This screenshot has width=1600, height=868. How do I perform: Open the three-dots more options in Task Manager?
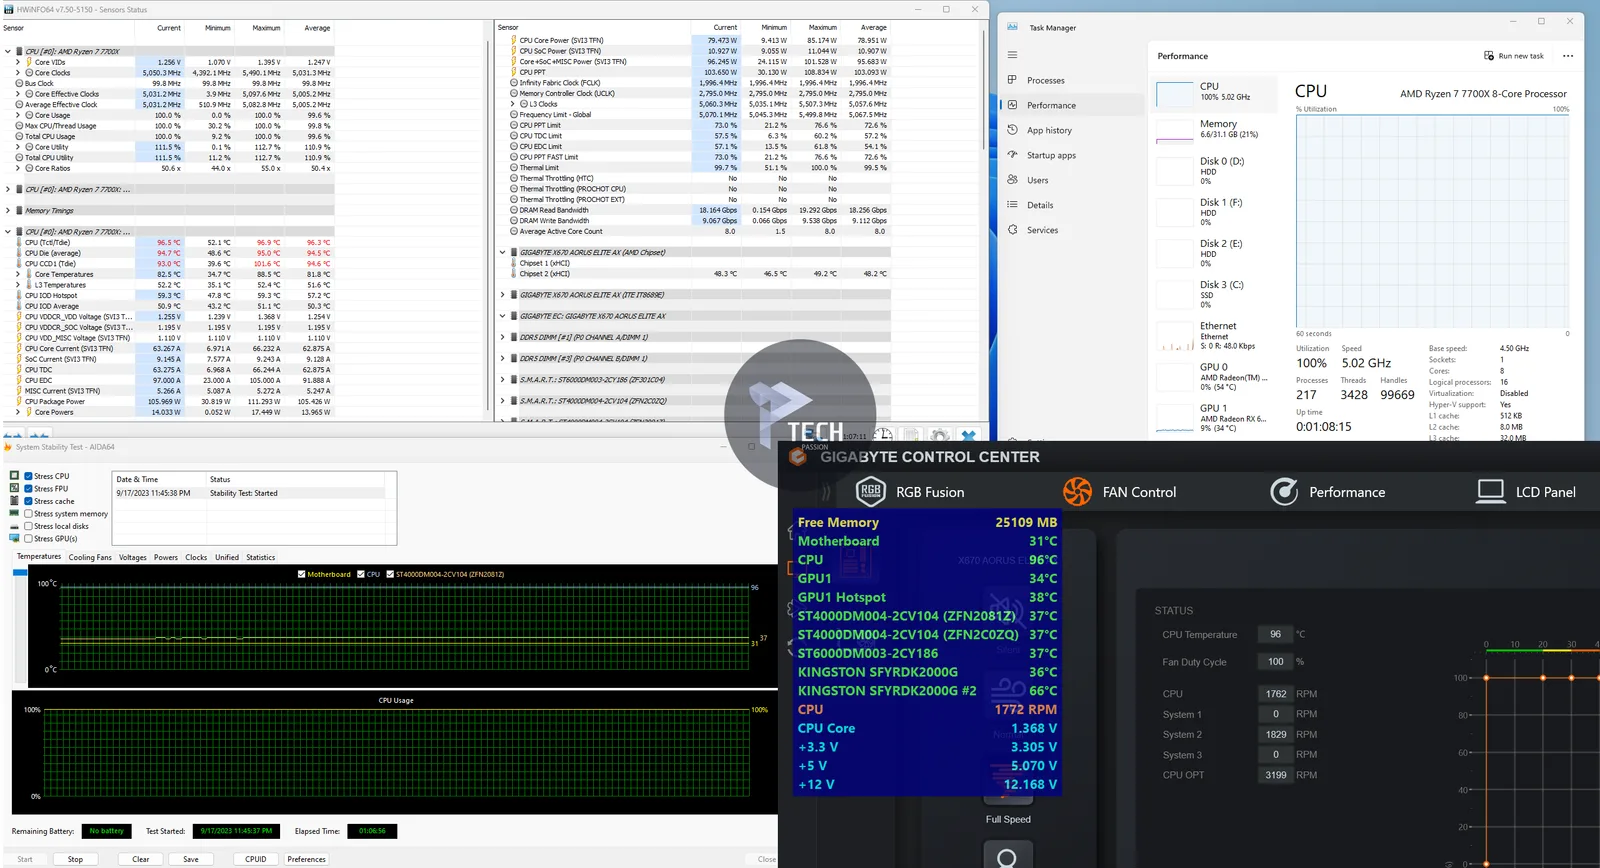pyautogui.click(x=1568, y=56)
